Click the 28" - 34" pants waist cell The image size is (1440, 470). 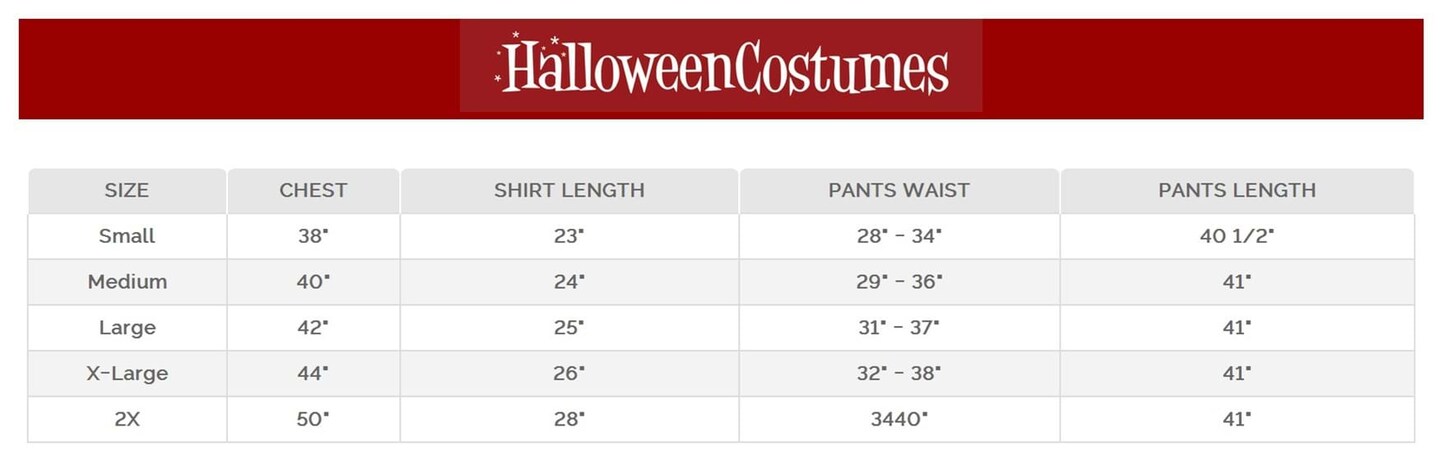click(x=899, y=236)
